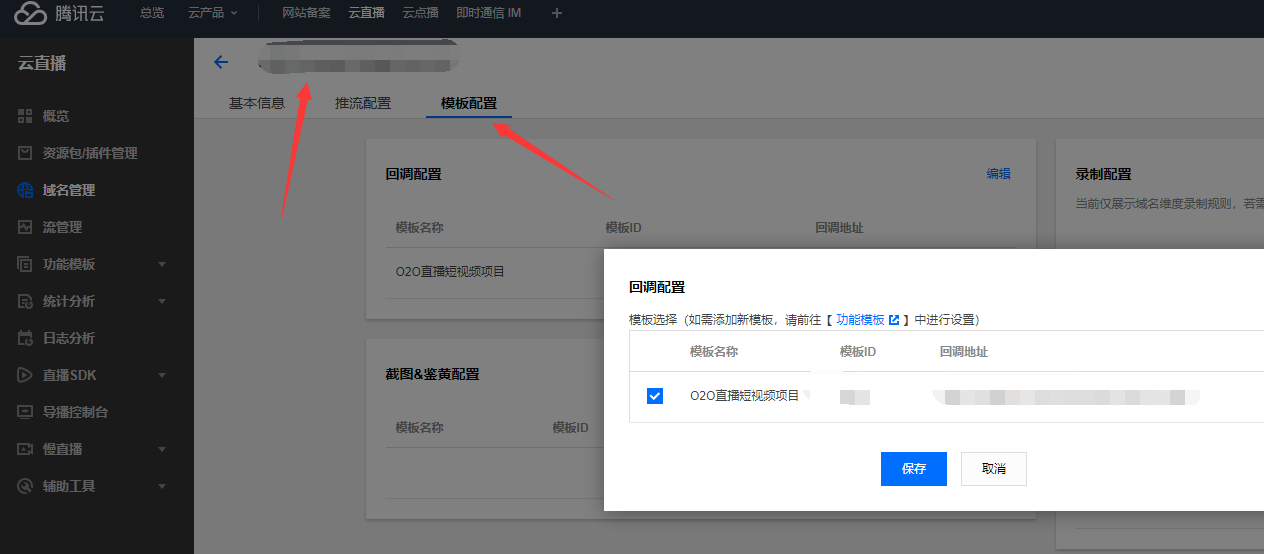Click the 功能模板 sidebar icon

tap(25, 264)
